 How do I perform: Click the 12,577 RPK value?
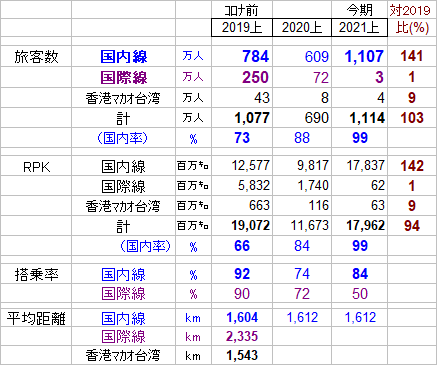pos(251,165)
